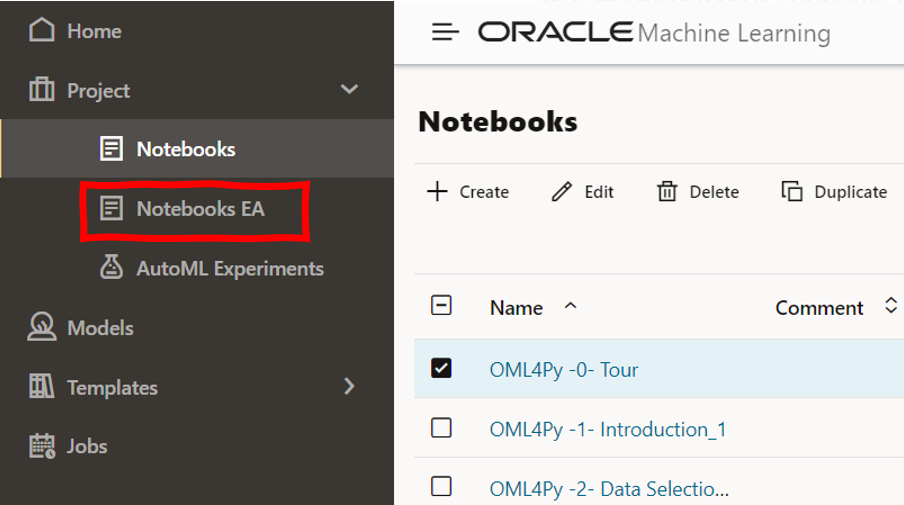Click the Project briefcase icon
This screenshot has height=505, width=904.
point(41,90)
